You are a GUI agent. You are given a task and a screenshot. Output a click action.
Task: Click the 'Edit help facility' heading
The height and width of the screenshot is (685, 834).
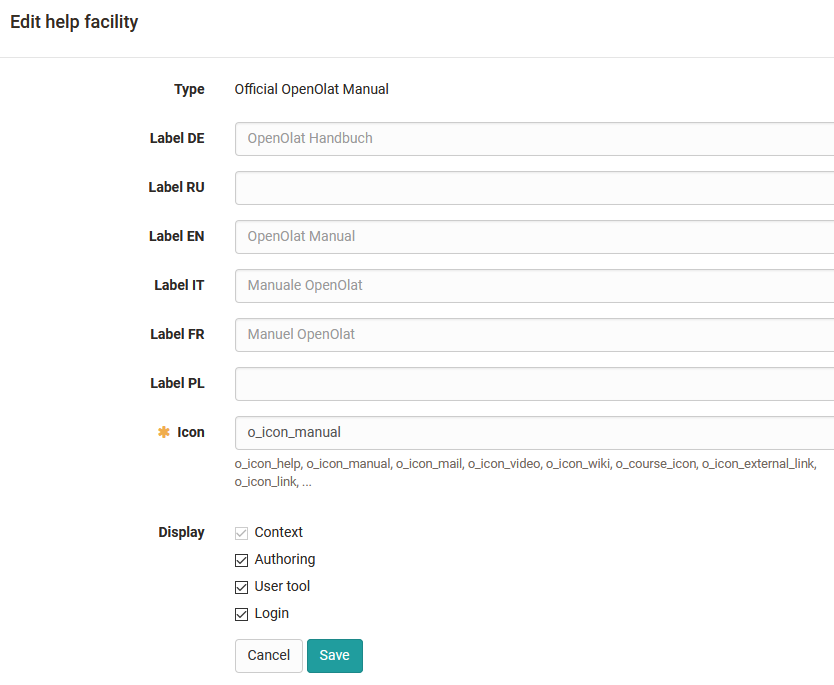(74, 22)
